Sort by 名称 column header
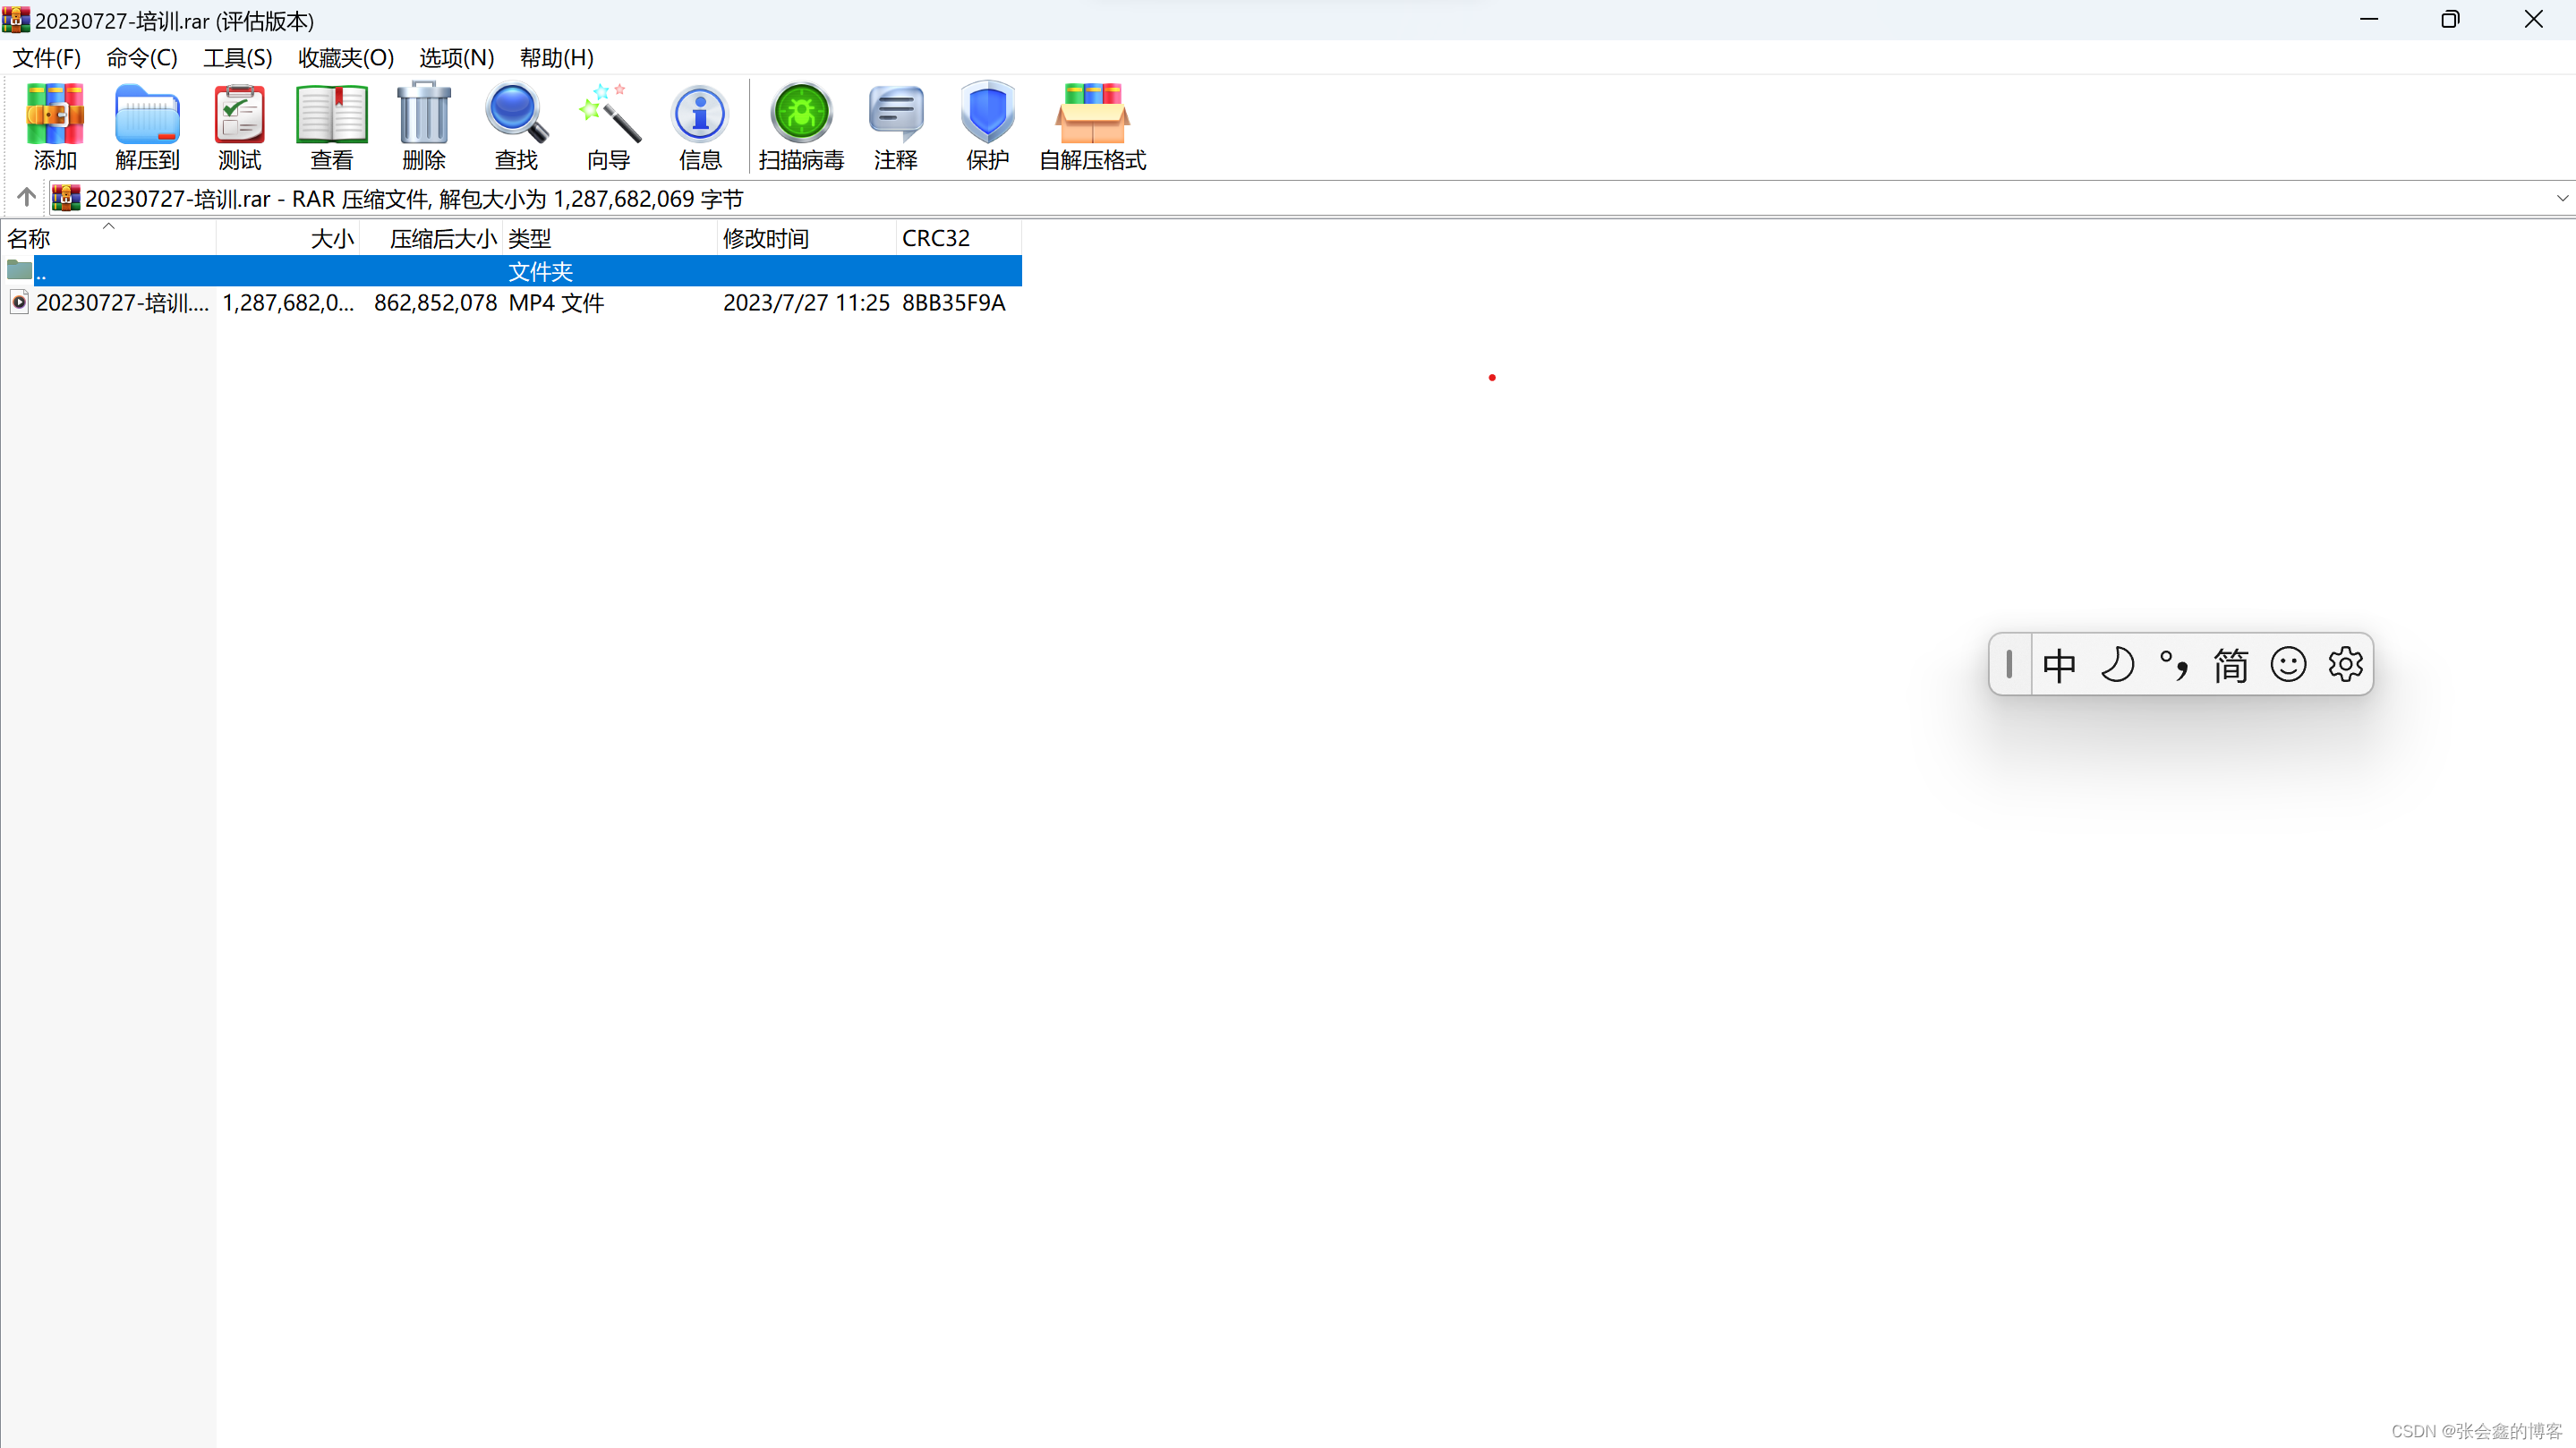This screenshot has height=1448, width=2576. coord(108,238)
